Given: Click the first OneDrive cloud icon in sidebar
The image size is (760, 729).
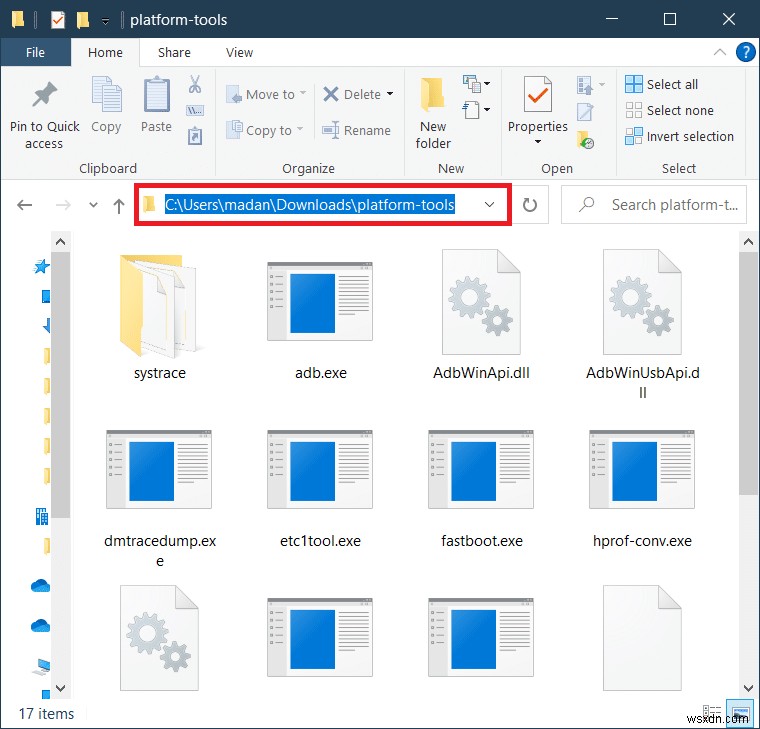Looking at the screenshot, I should 40,586.
